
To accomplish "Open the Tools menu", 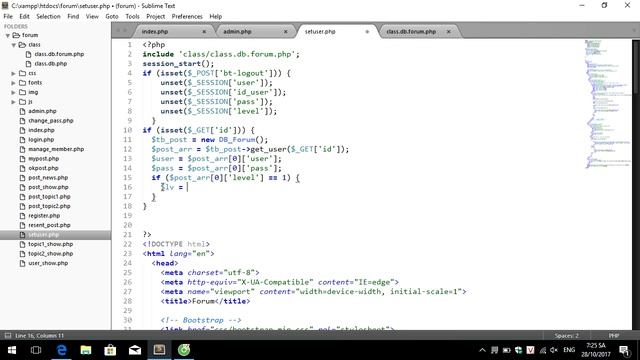I will [x=132, y=16].
